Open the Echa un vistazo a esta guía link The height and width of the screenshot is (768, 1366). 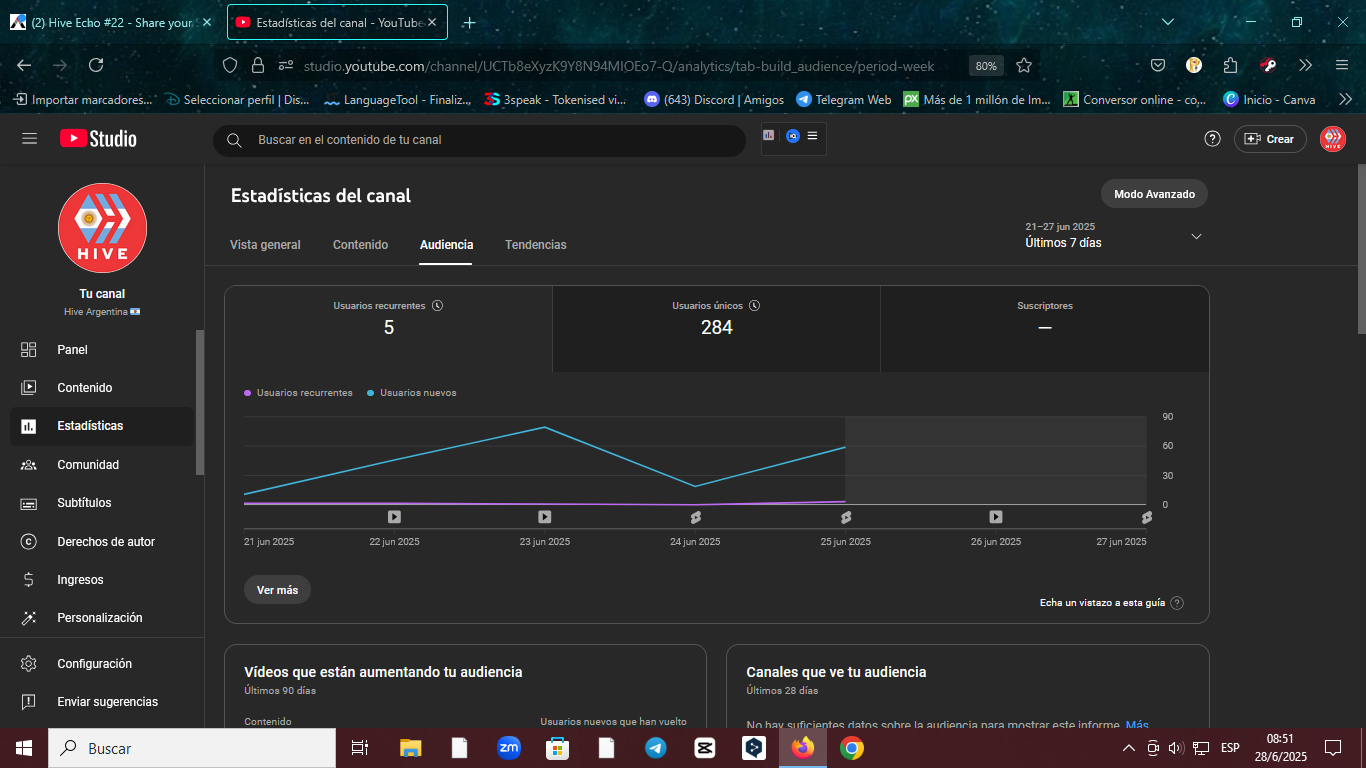[x=1102, y=603]
